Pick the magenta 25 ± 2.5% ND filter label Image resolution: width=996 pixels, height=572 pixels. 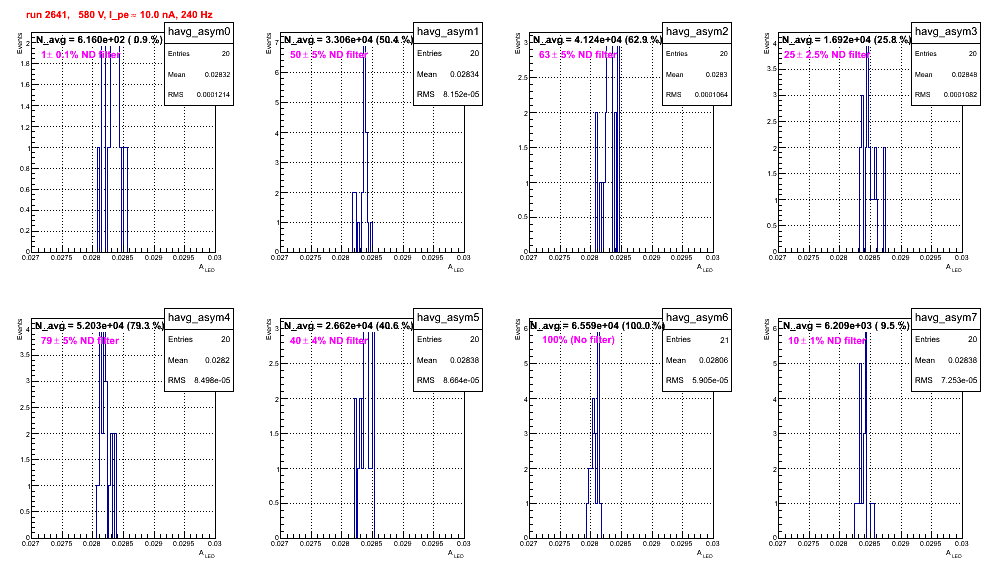826,55
